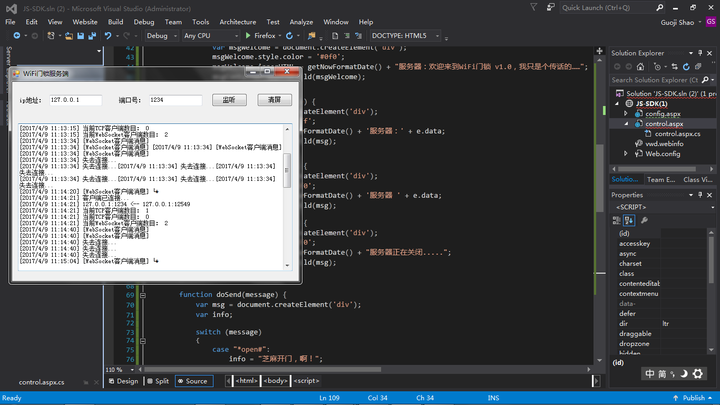Screen dimensions: 720x405
Task: Switch editor to Split view
Action: pos(157,381)
